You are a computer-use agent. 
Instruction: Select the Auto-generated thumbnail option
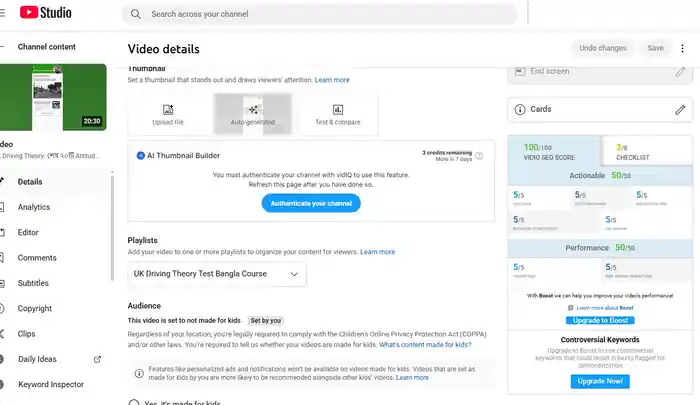(253, 114)
